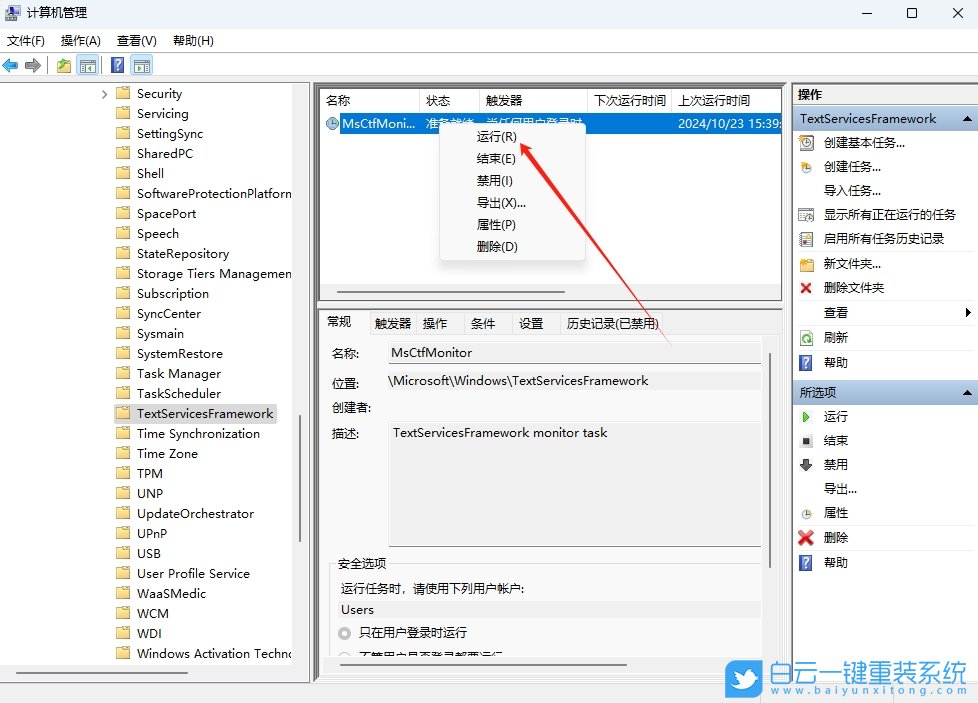Open the 查看 menu
The width and height of the screenshot is (978, 703).
pyautogui.click(x=136, y=40)
